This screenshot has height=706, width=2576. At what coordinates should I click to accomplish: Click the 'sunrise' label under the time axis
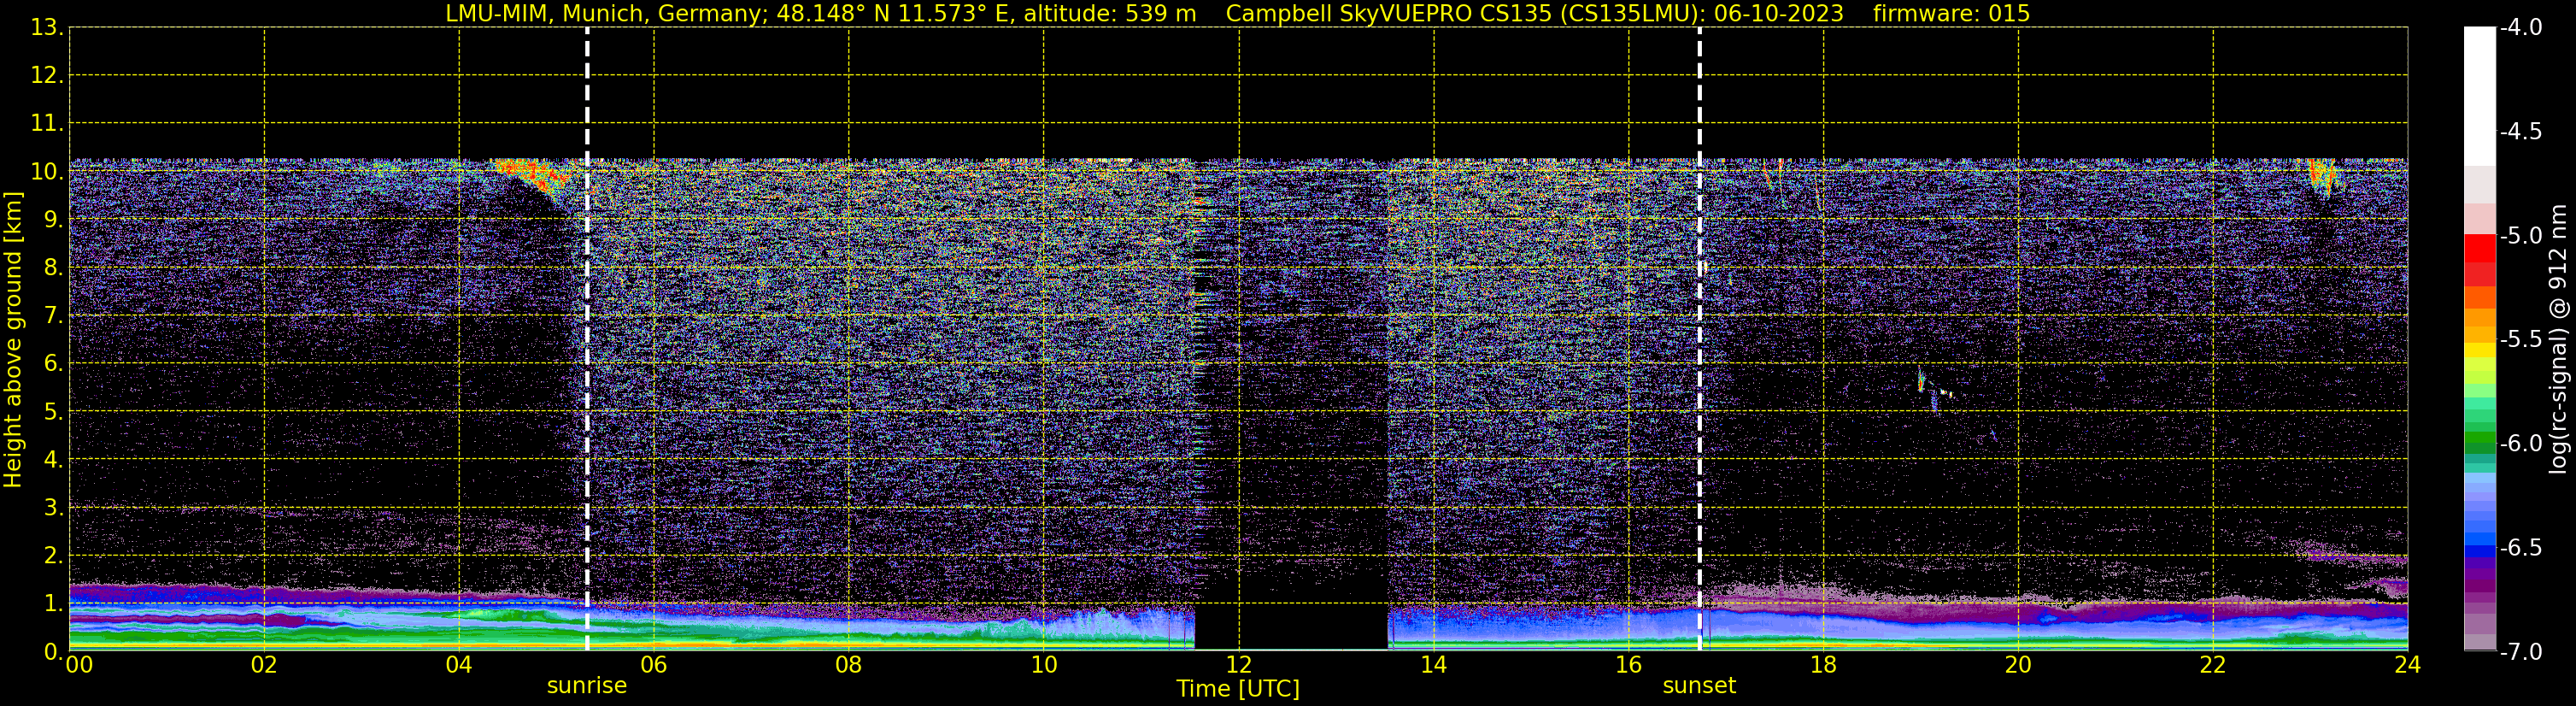(587, 685)
